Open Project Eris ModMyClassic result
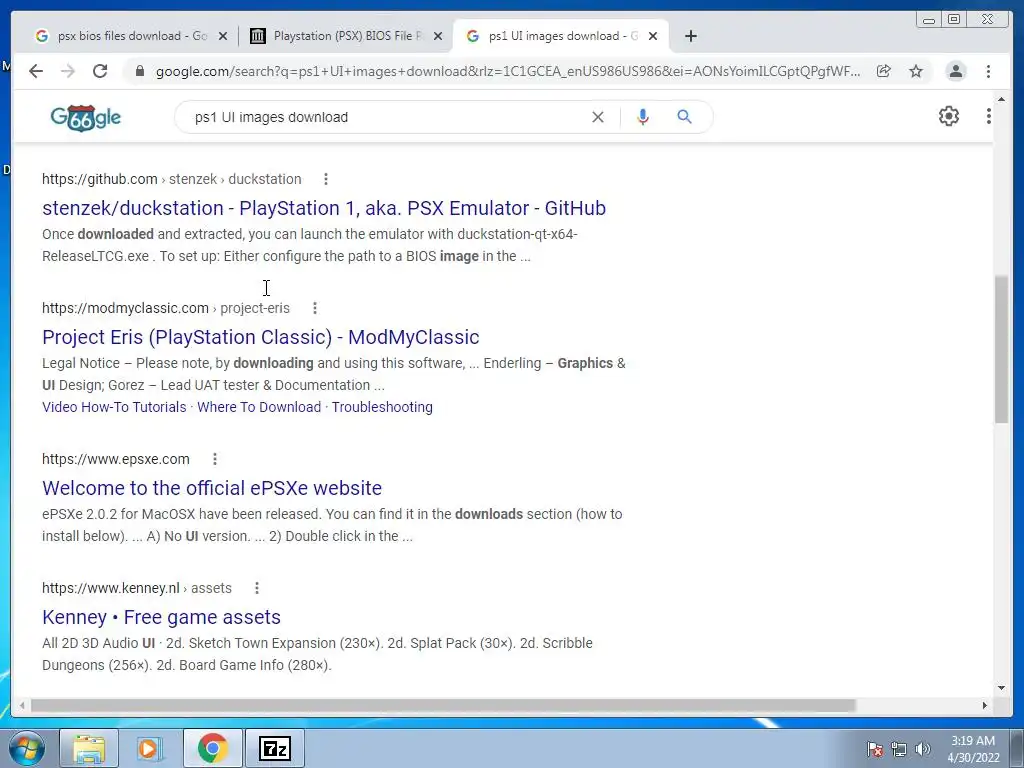 tap(261, 337)
